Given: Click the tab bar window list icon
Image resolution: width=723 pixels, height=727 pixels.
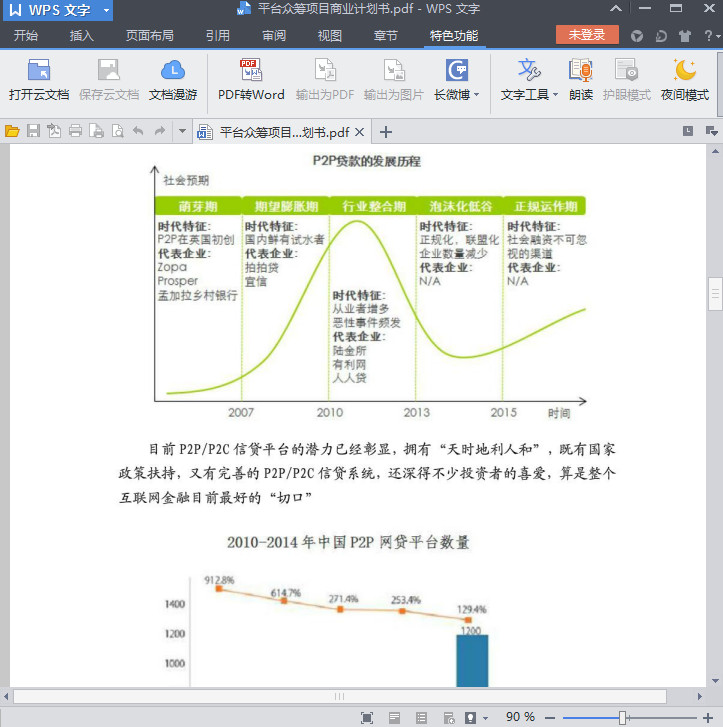Looking at the screenshot, I should (x=688, y=131).
